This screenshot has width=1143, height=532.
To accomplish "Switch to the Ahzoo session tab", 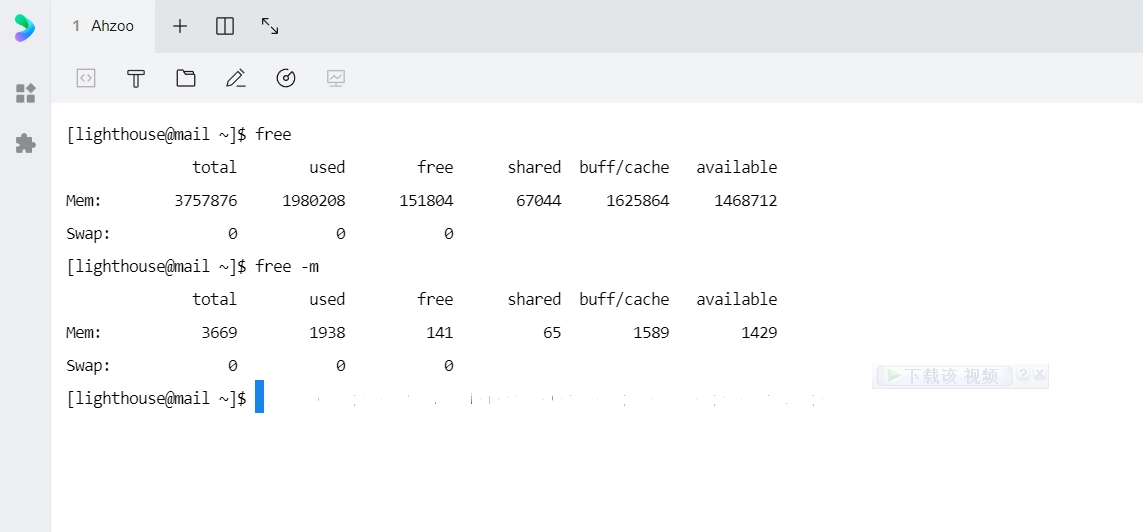I will point(104,26).
